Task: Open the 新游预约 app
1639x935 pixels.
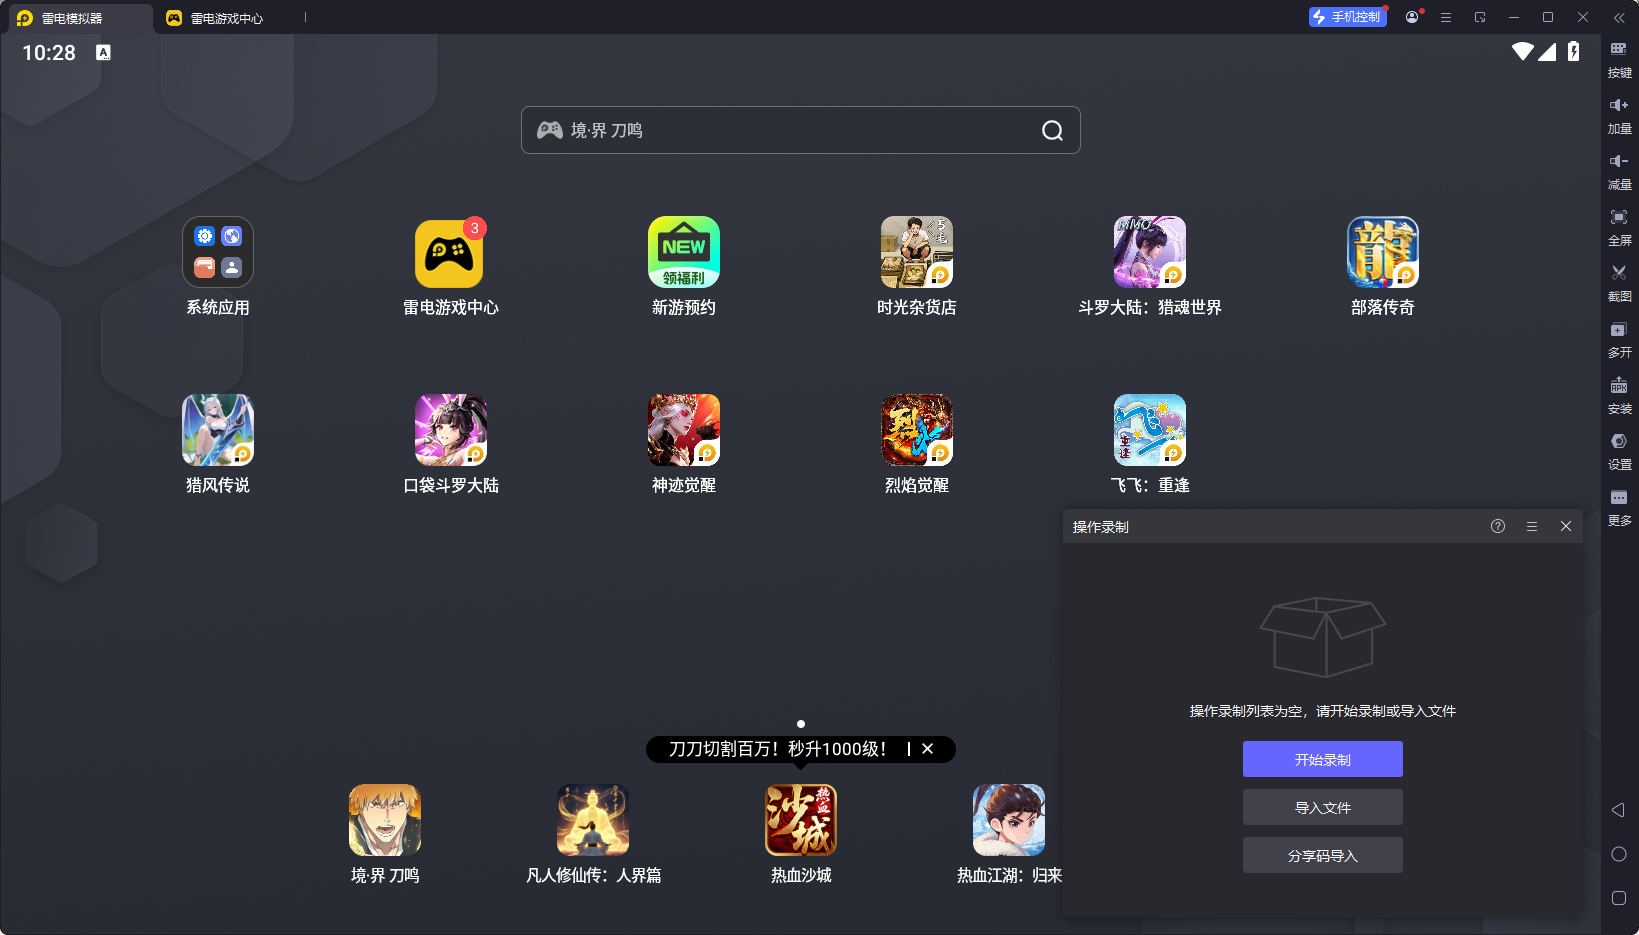Action: pyautogui.click(x=684, y=252)
